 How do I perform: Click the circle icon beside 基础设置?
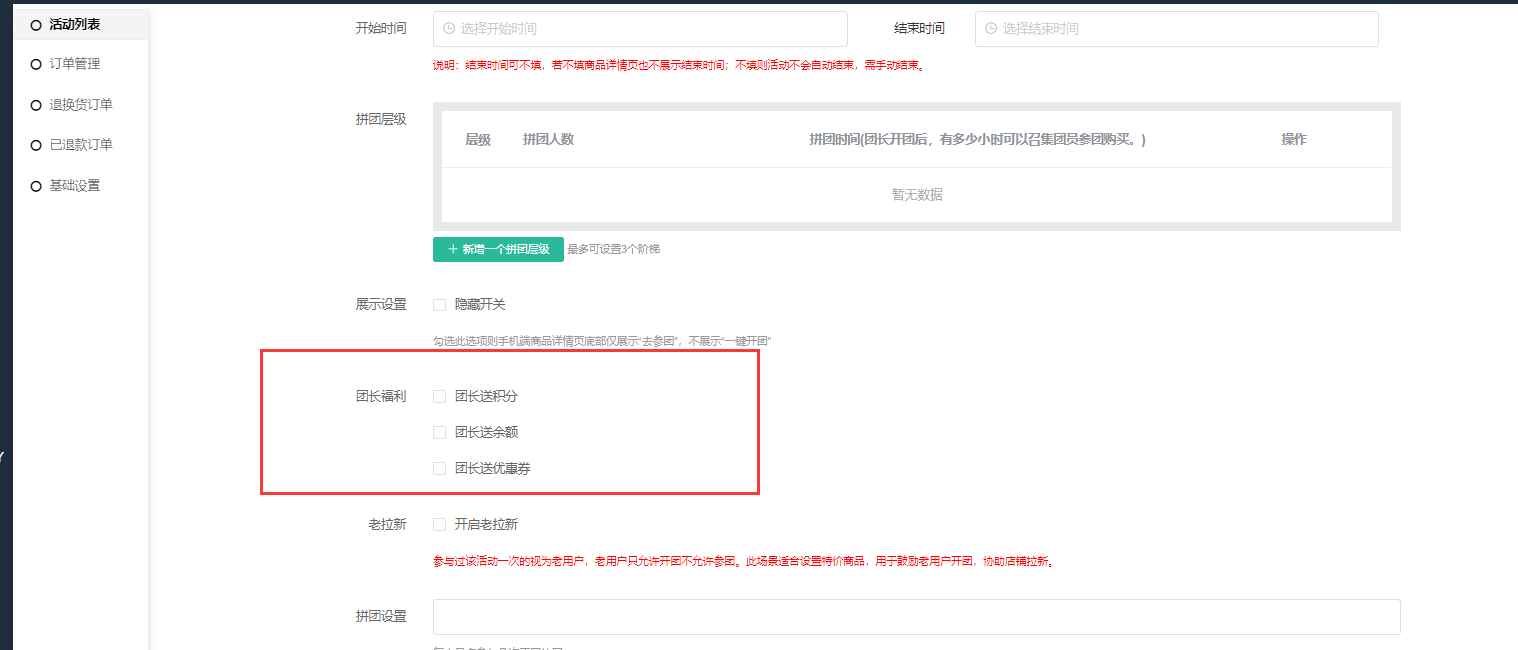click(36, 186)
